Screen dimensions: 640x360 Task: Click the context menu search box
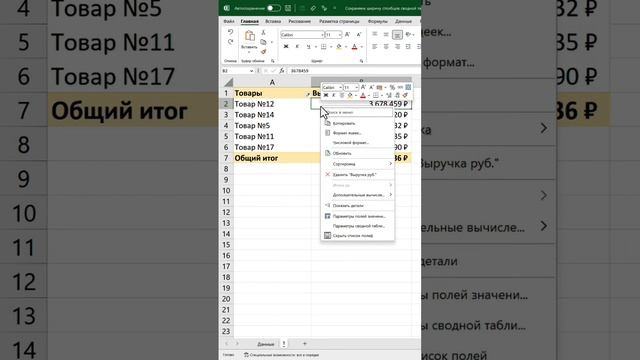tap(358, 112)
